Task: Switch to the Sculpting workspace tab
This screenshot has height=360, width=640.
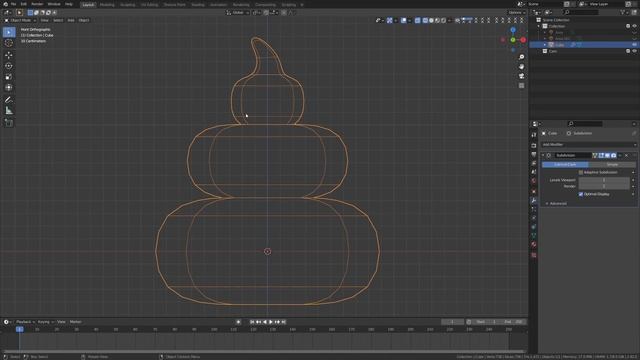Action: tap(127, 4)
